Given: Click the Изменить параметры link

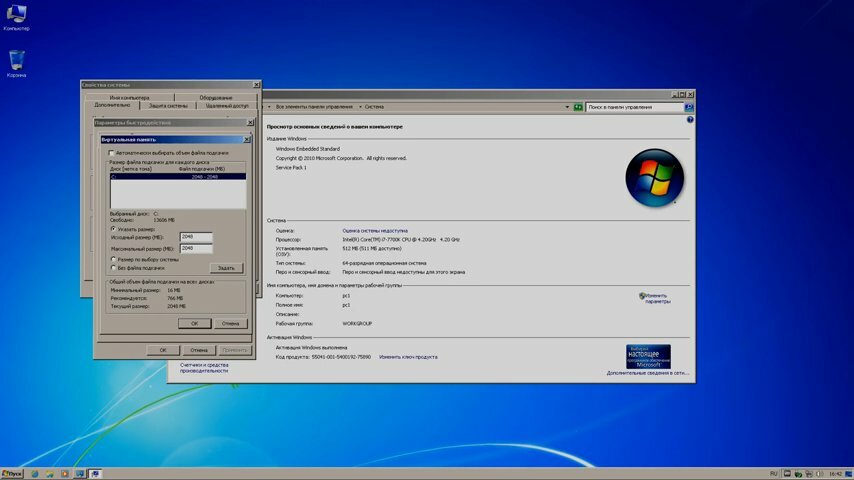Looking at the screenshot, I should pos(657,299).
